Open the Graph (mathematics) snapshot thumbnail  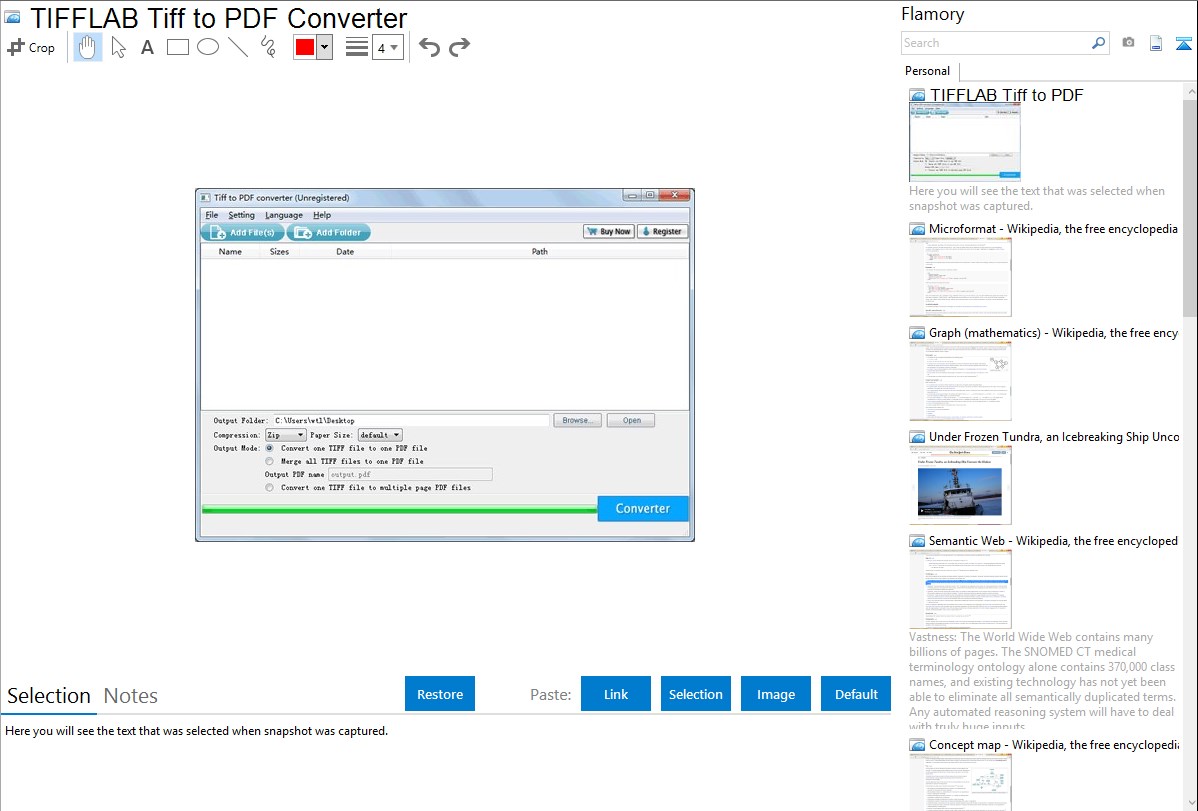click(960, 381)
